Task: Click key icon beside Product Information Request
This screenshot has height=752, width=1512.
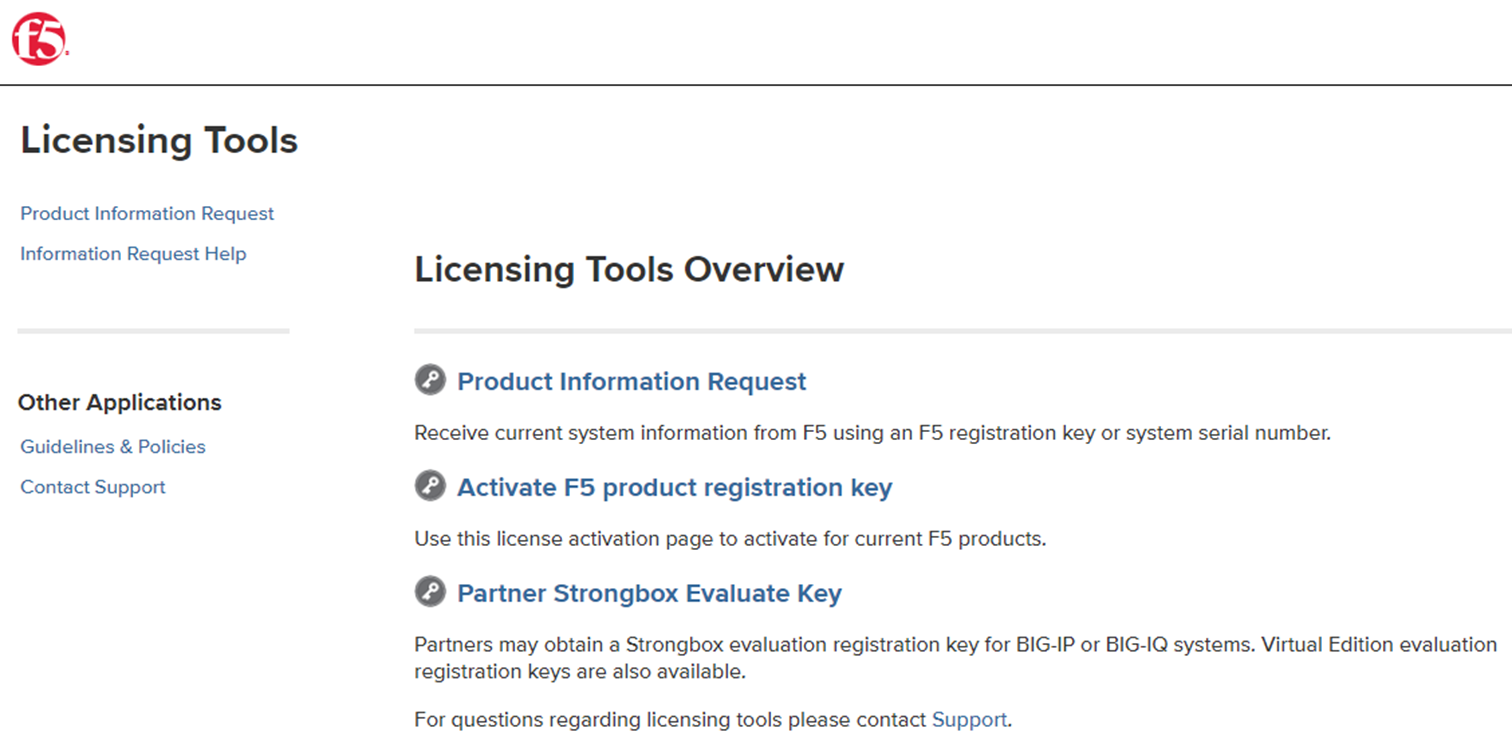Action: click(430, 380)
